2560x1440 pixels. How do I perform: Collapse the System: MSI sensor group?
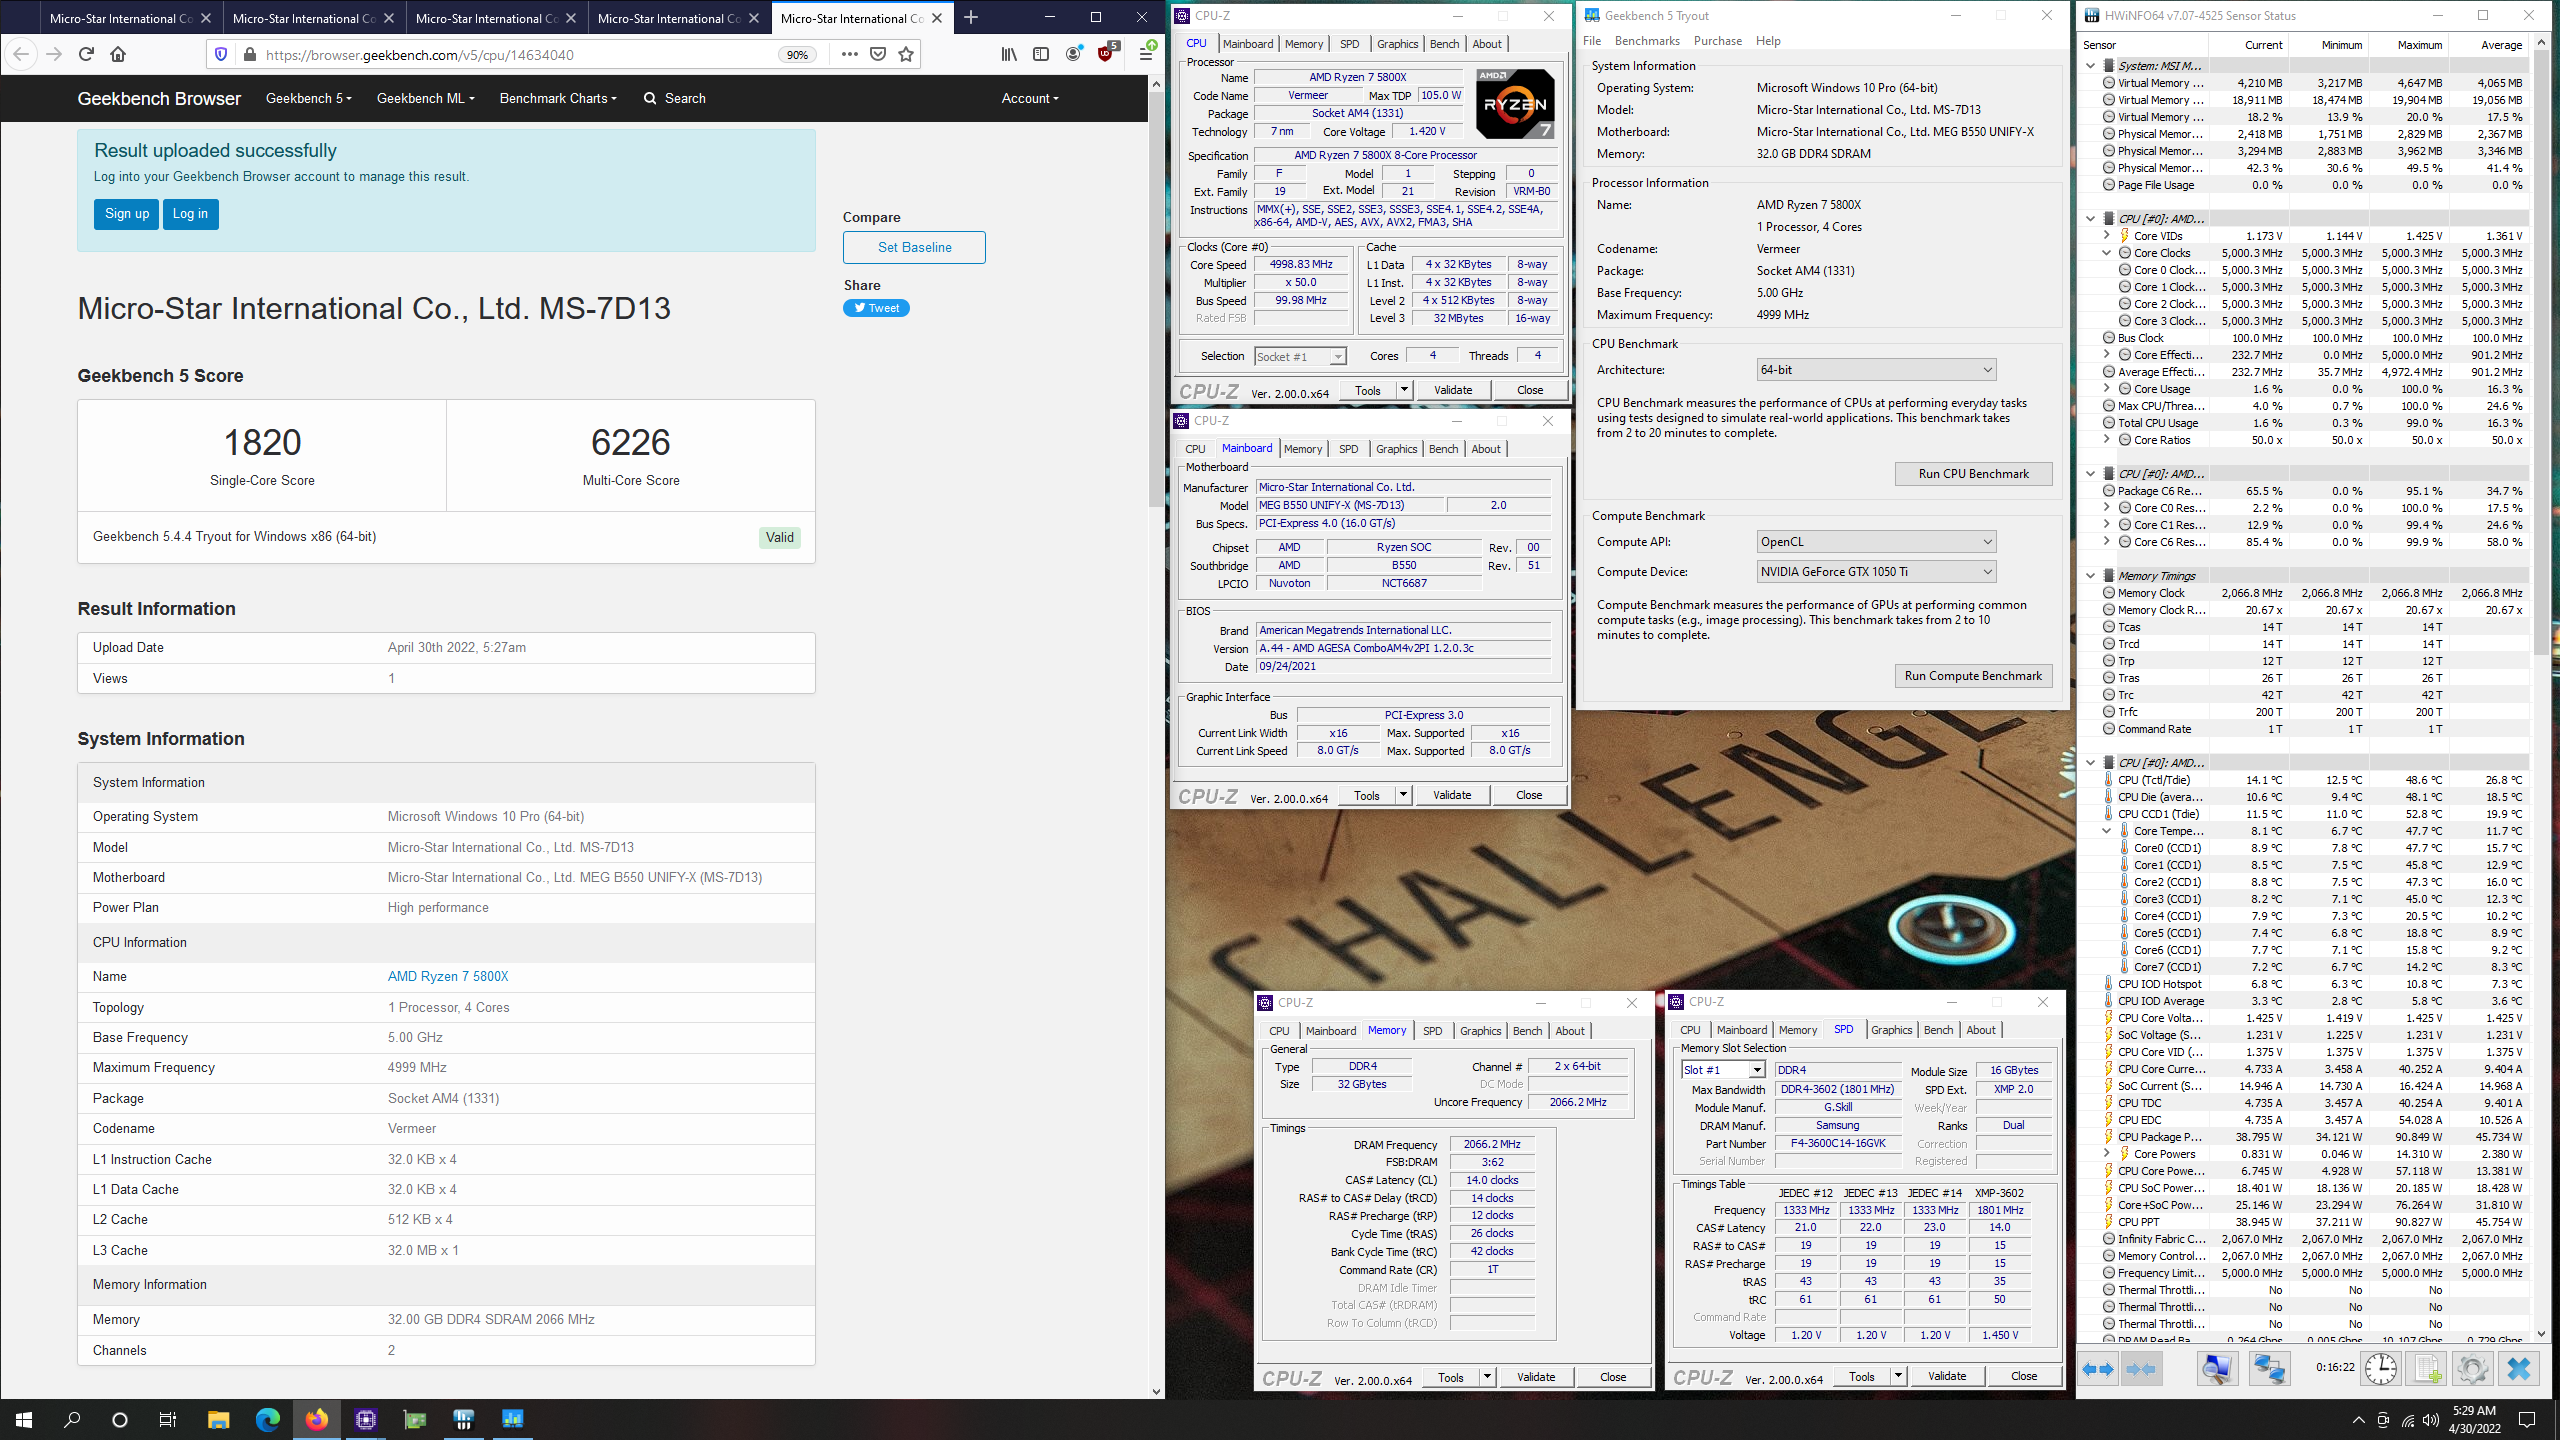[x=2090, y=66]
